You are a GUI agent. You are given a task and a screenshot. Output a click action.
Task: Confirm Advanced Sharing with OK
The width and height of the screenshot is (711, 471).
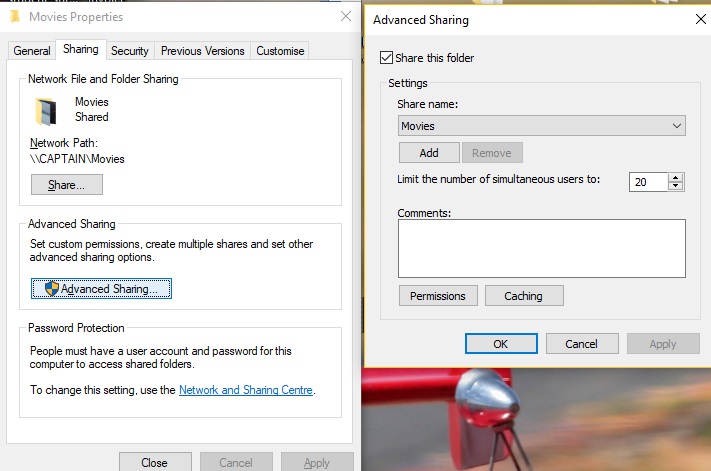click(x=501, y=343)
